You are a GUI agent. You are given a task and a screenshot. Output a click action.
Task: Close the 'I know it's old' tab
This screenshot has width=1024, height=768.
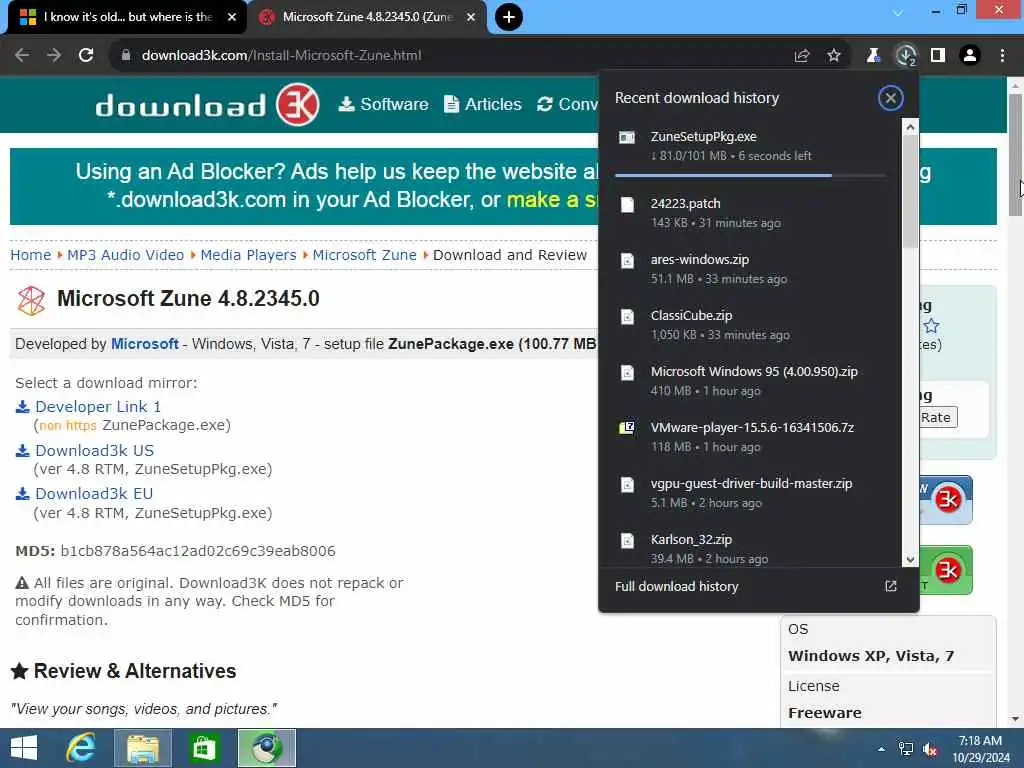point(232,17)
